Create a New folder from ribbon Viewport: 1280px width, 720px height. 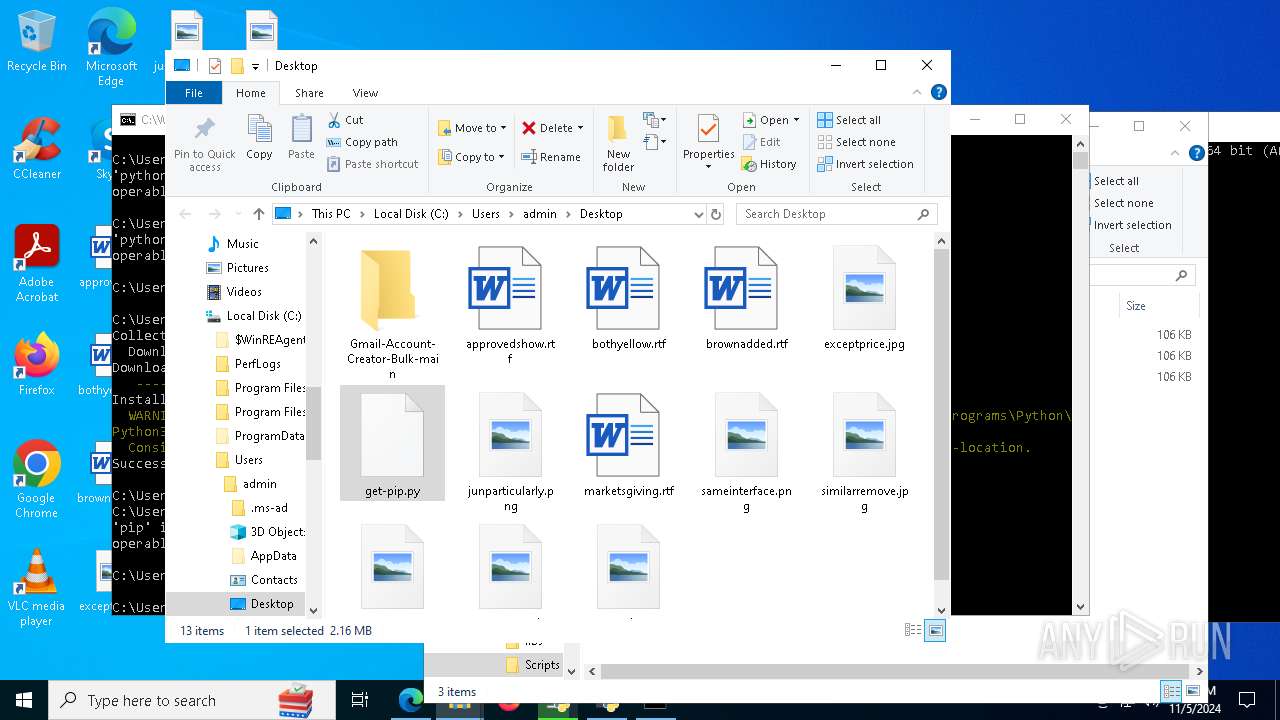click(x=618, y=143)
